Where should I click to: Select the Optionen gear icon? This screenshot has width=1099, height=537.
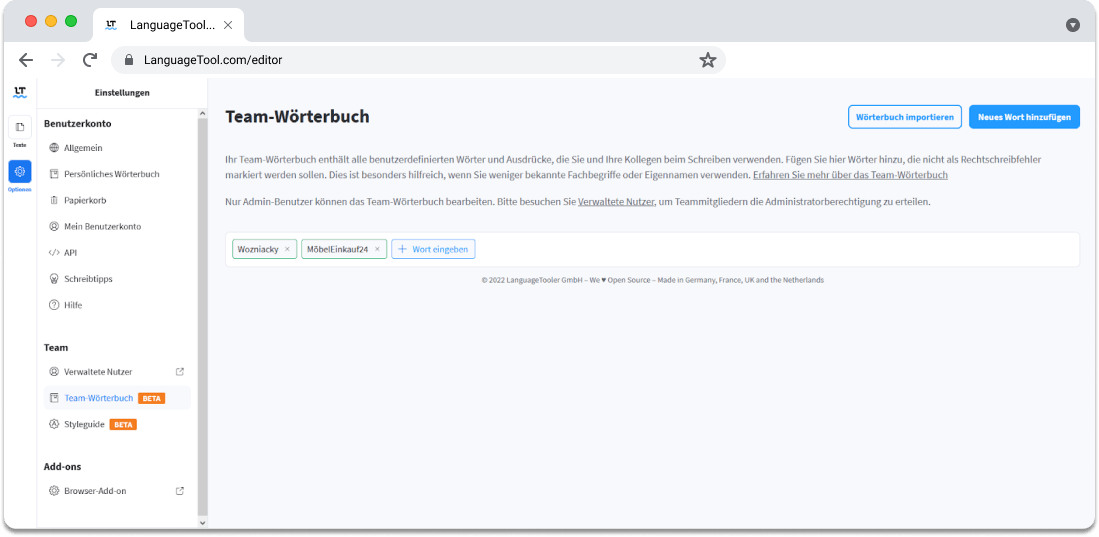(20, 171)
